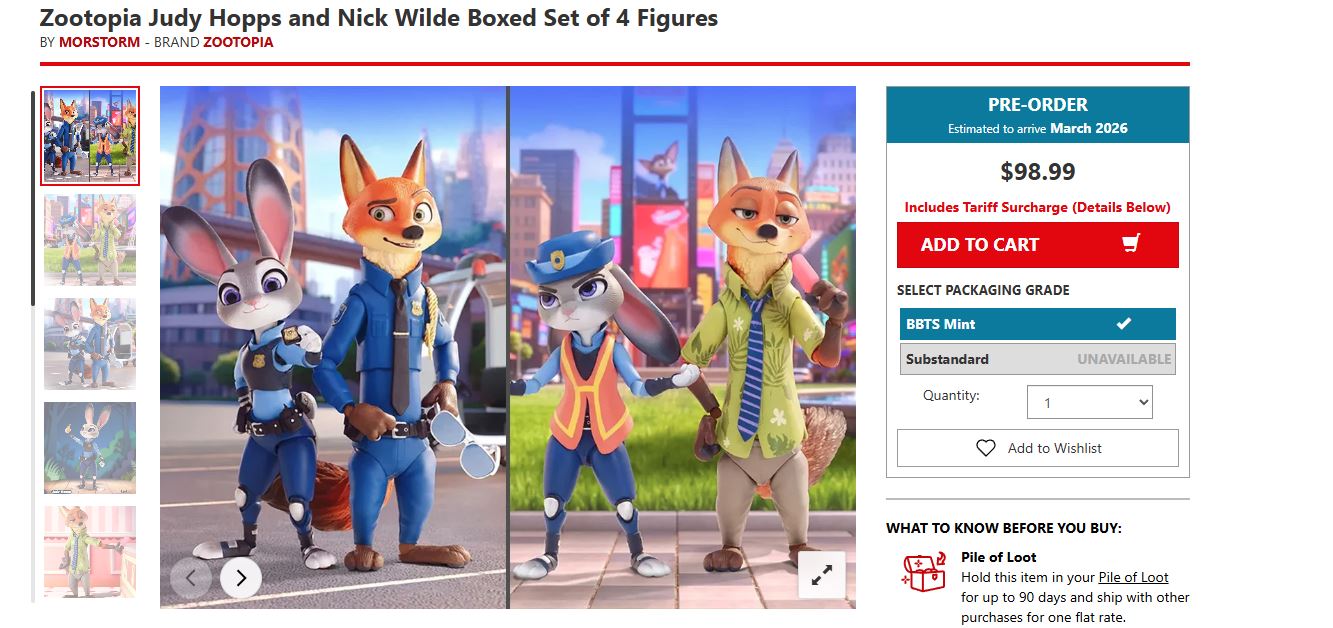Click the heart icon beside Add to Wishlist
This screenshot has height=628, width=1333.
click(x=986, y=448)
